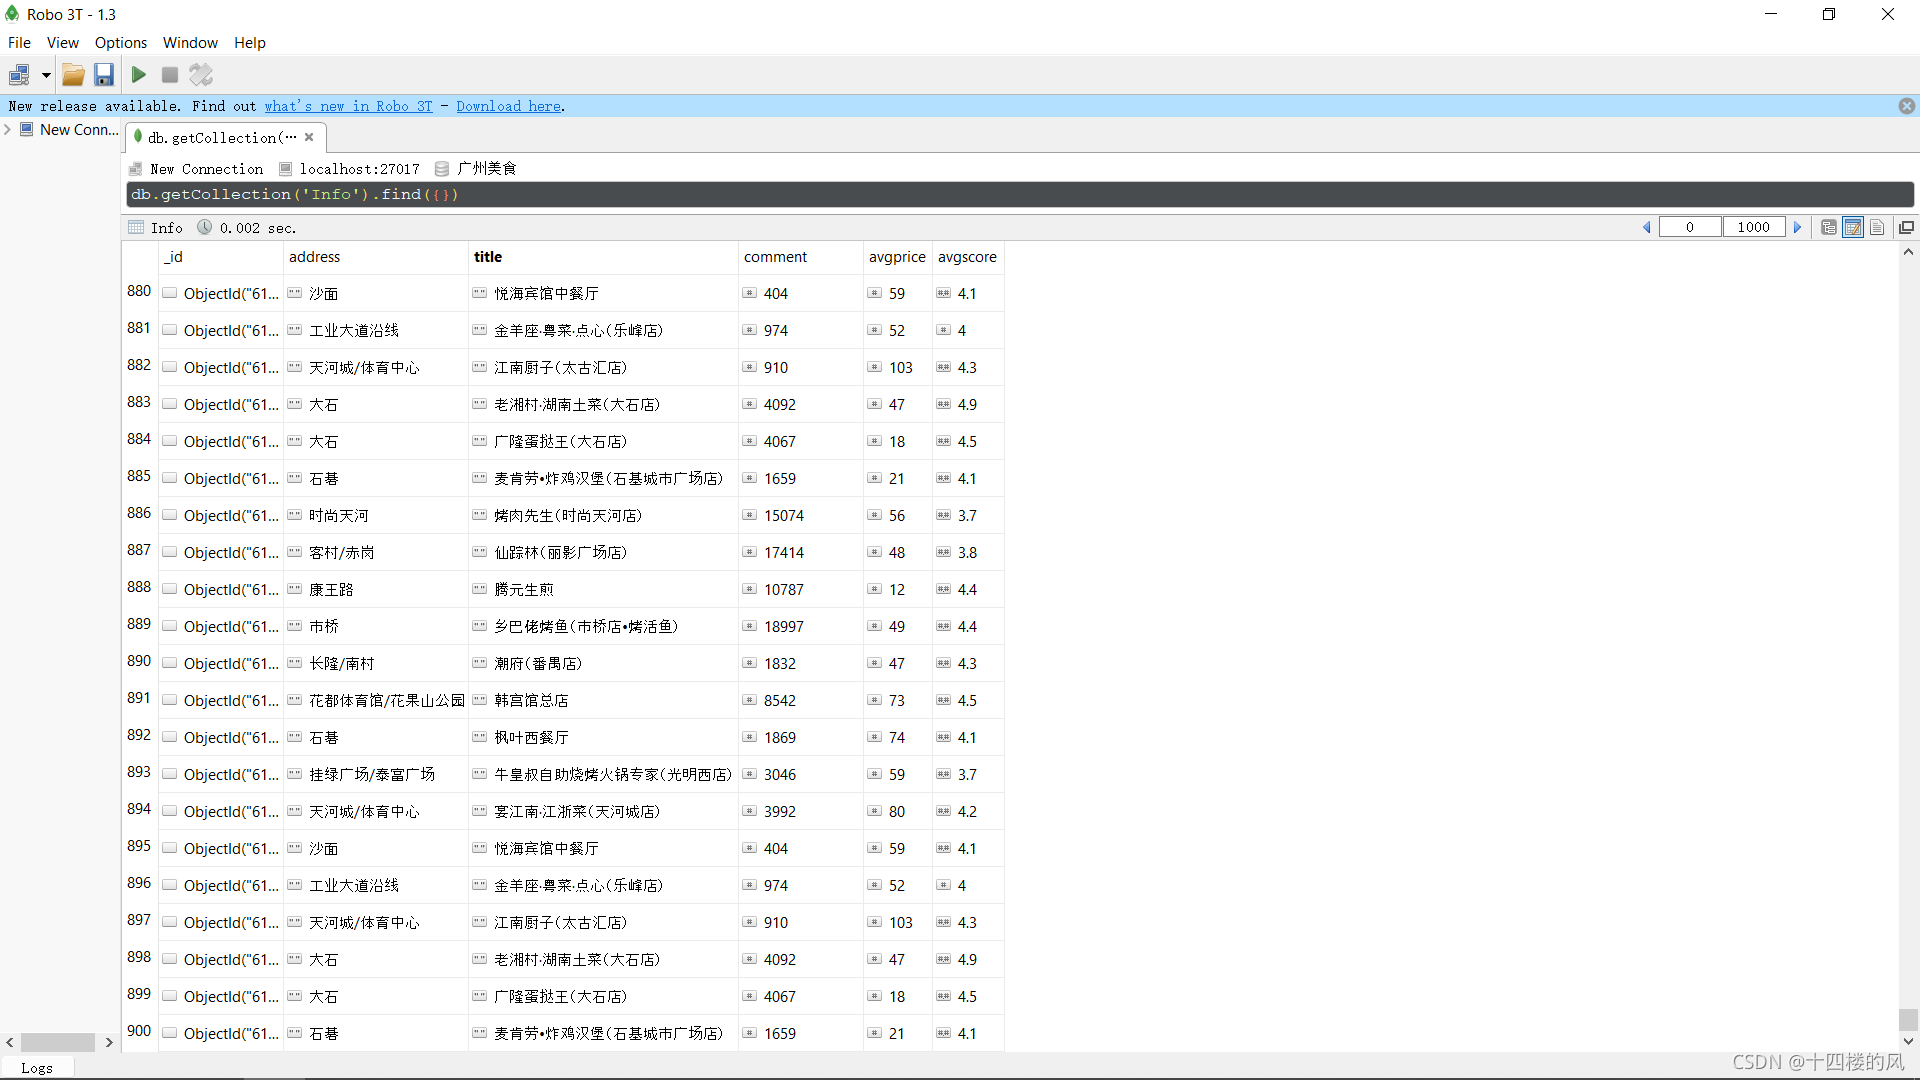The image size is (1920, 1080).
Task: Click the double icon beside avgscore 4.9 in row 883
Action: pos(943,404)
